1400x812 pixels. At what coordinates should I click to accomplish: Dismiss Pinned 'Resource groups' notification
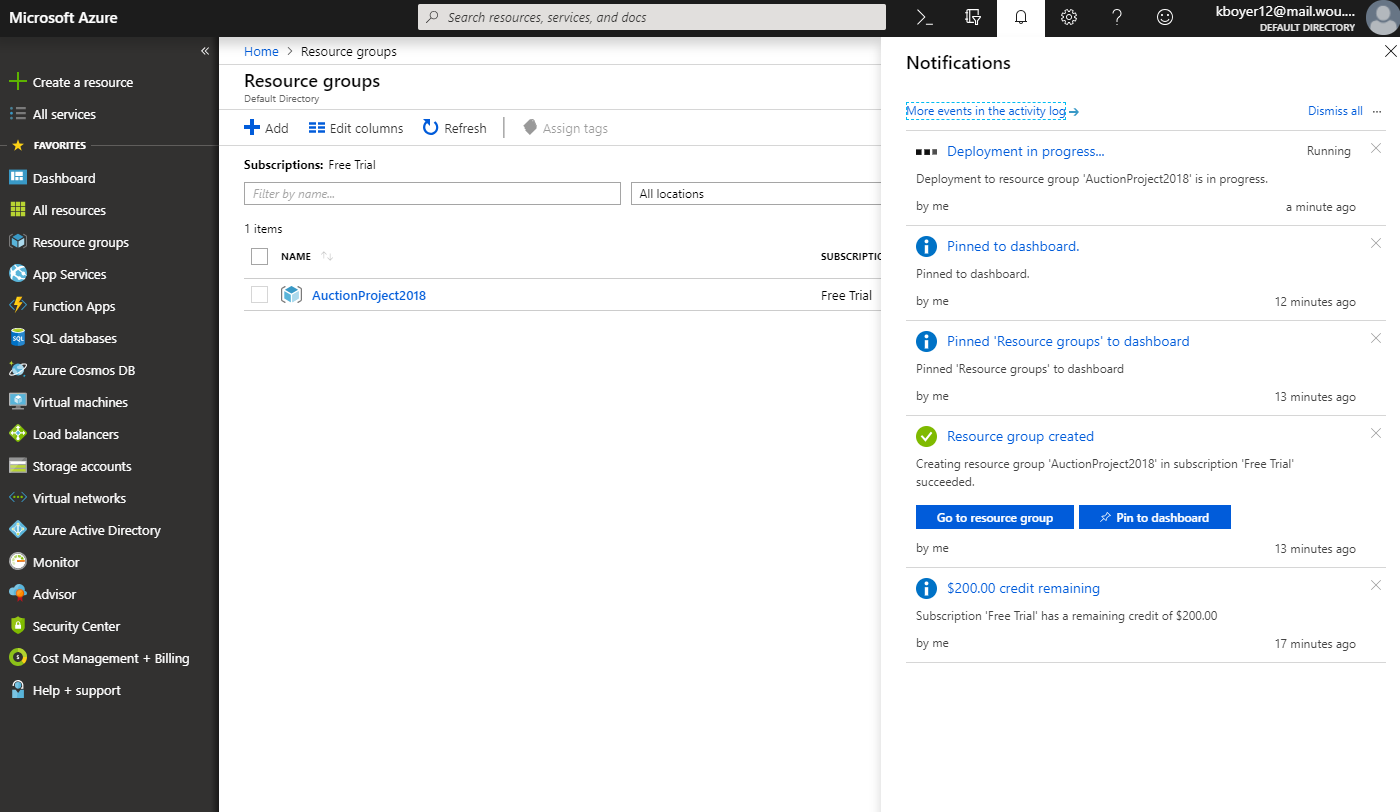coord(1376,338)
